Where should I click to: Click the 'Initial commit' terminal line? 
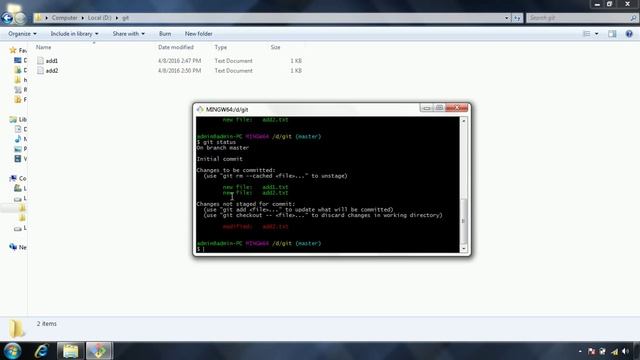pyautogui.click(x=220, y=159)
